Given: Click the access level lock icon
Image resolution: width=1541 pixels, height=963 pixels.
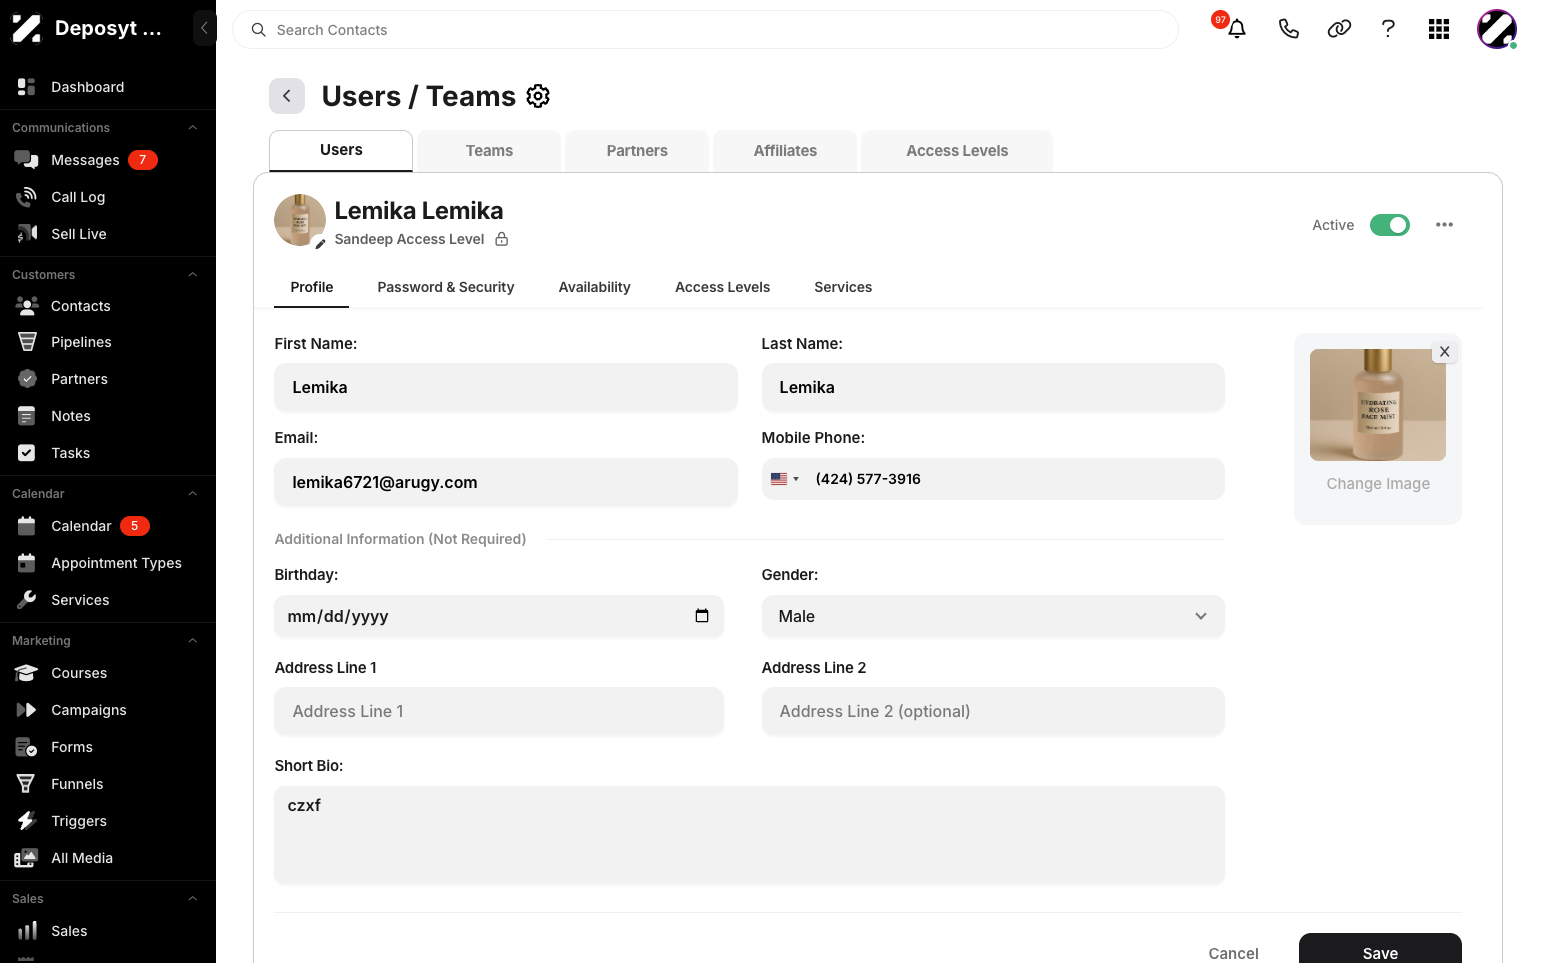Looking at the screenshot, I should point(502,239).
